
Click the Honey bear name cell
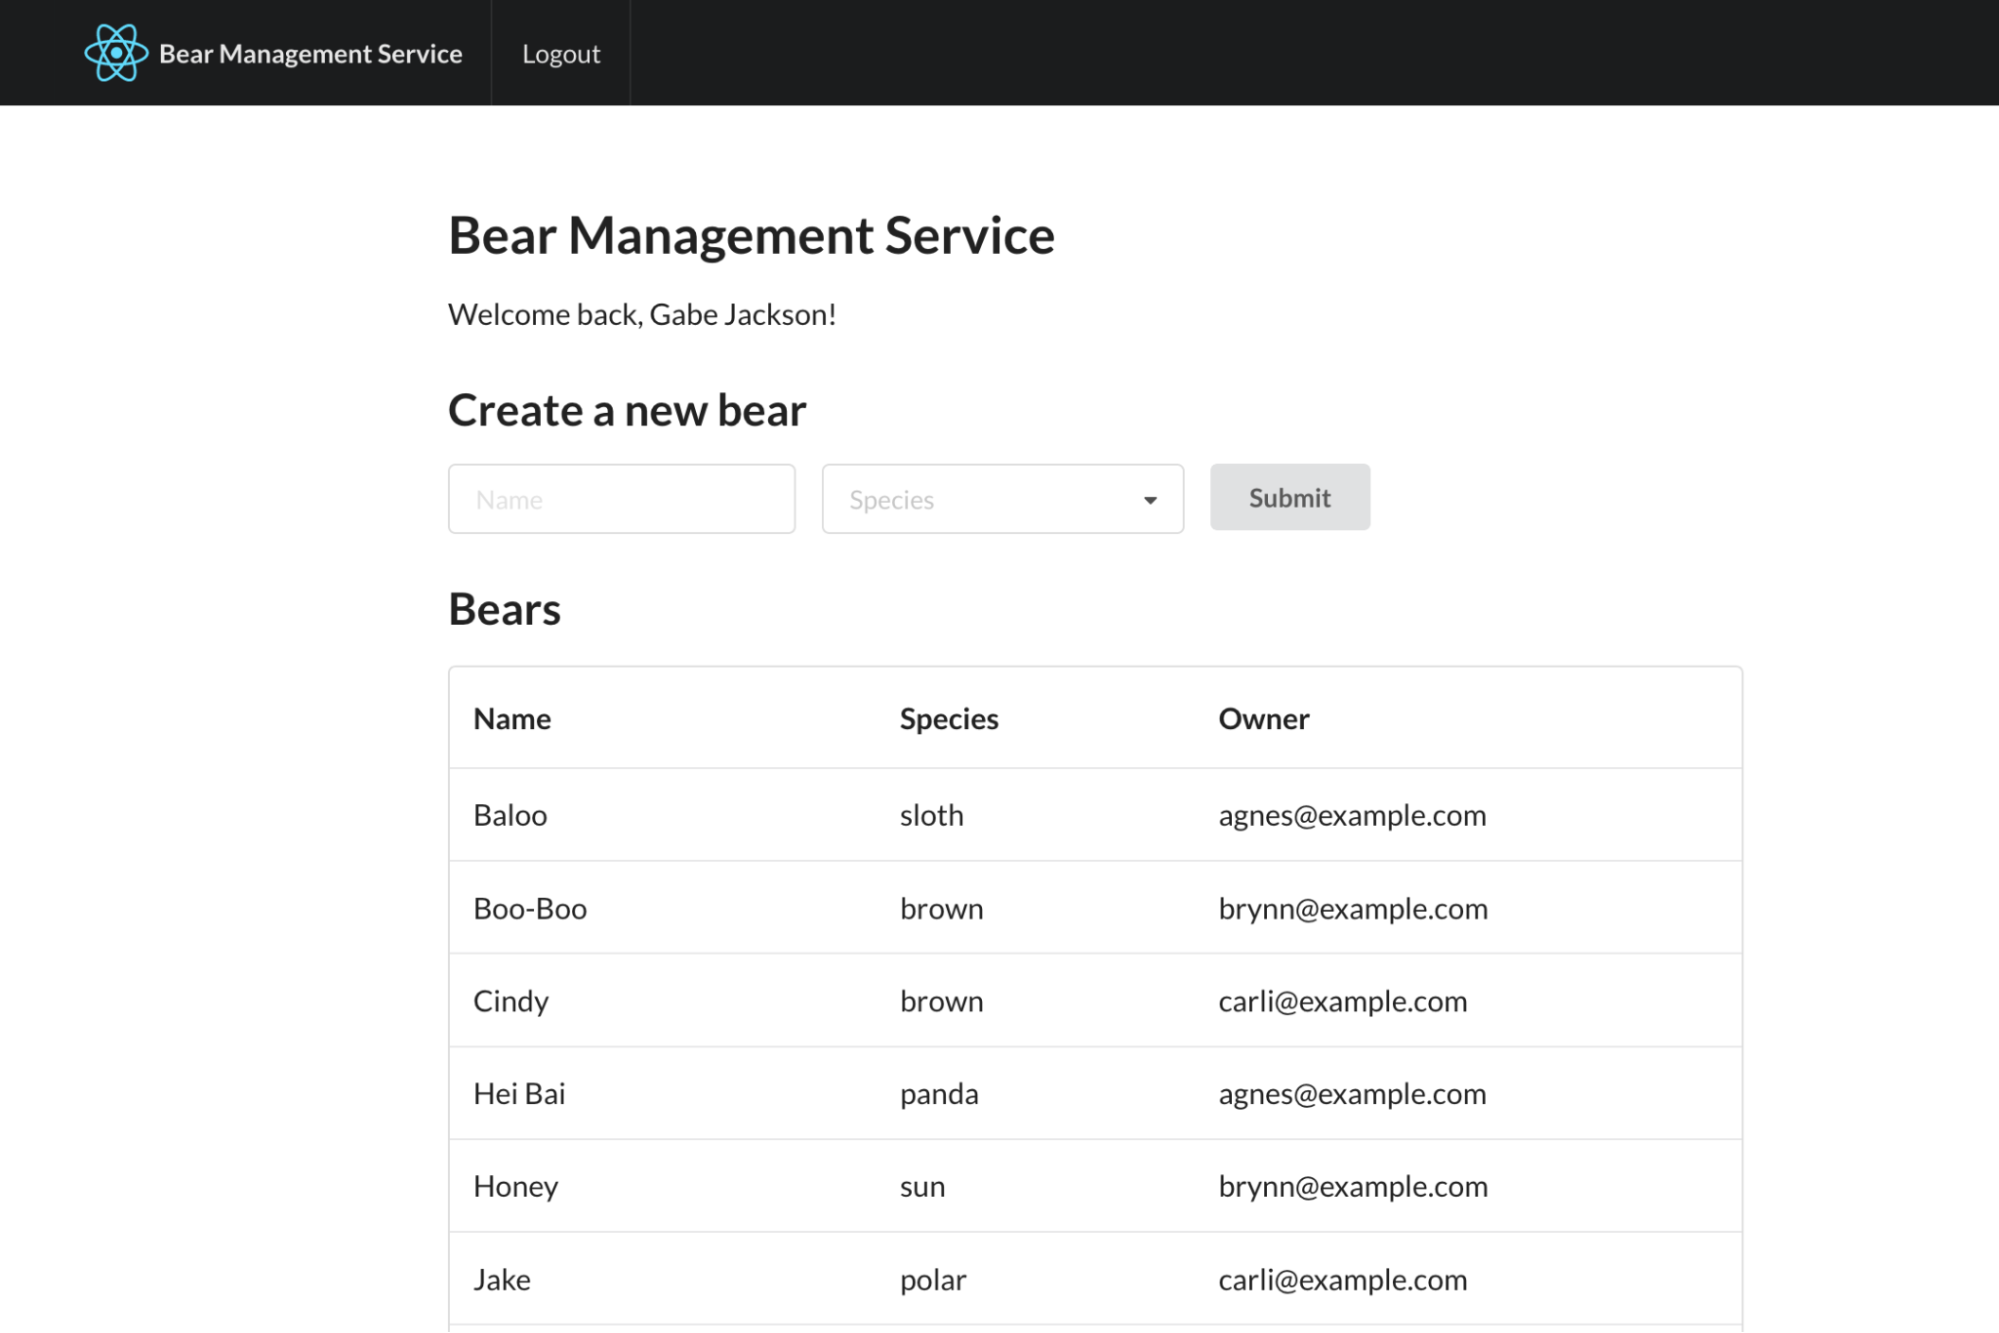click(x=516, y=1187)
